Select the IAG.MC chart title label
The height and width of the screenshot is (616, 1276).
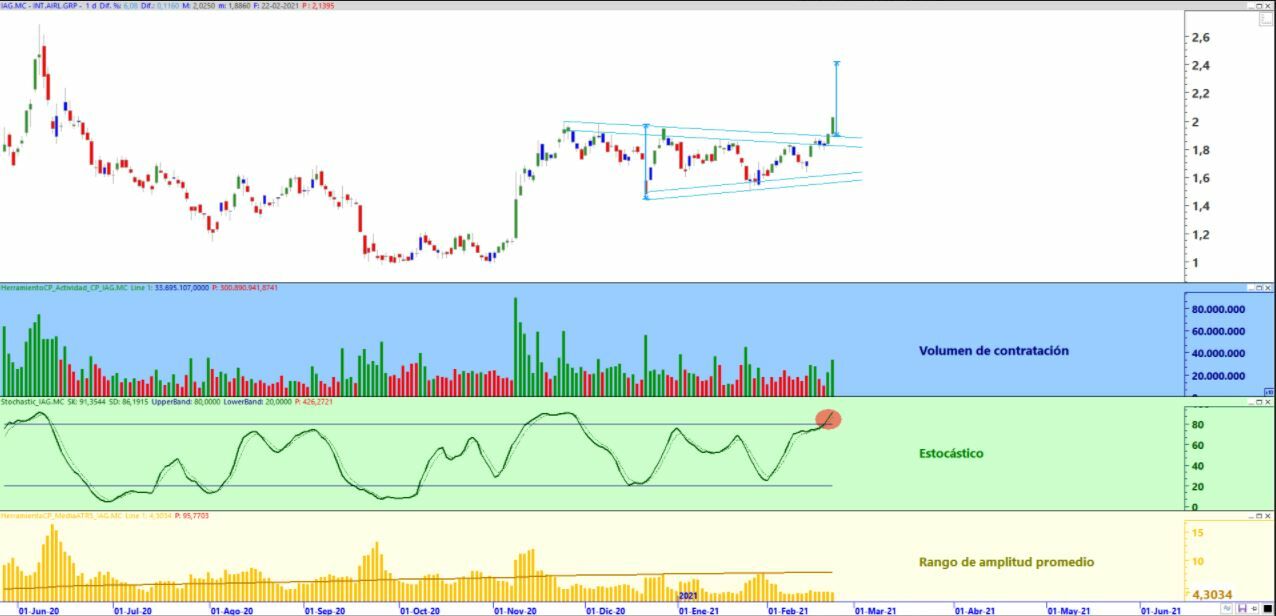40,5
